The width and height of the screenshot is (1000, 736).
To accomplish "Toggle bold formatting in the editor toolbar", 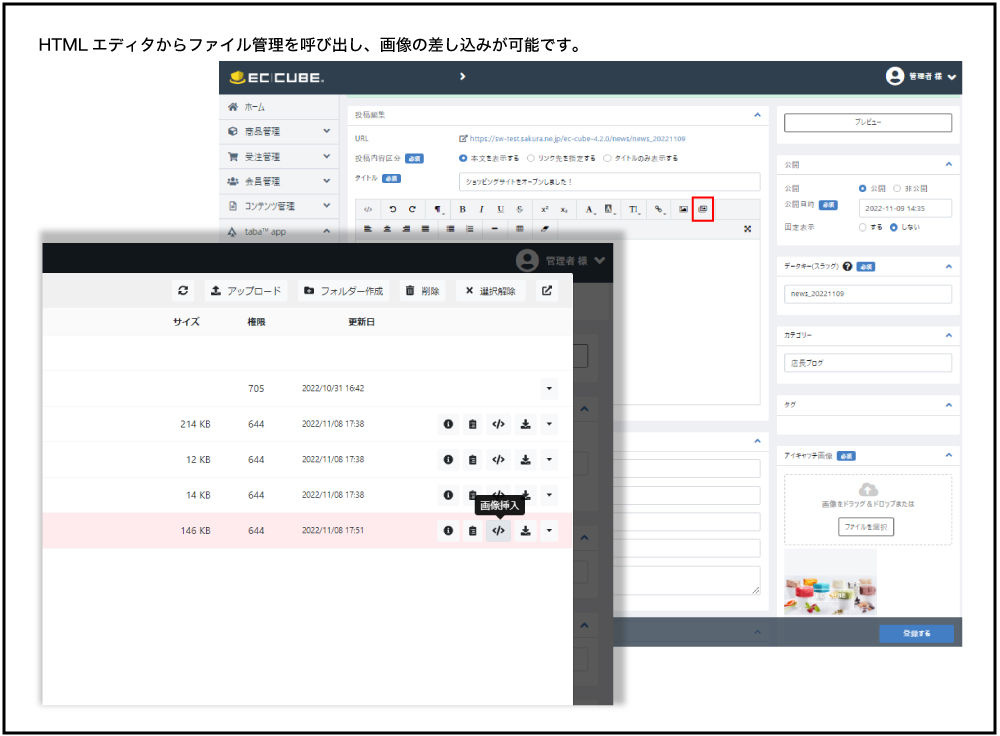I will [x=462, y=209].
